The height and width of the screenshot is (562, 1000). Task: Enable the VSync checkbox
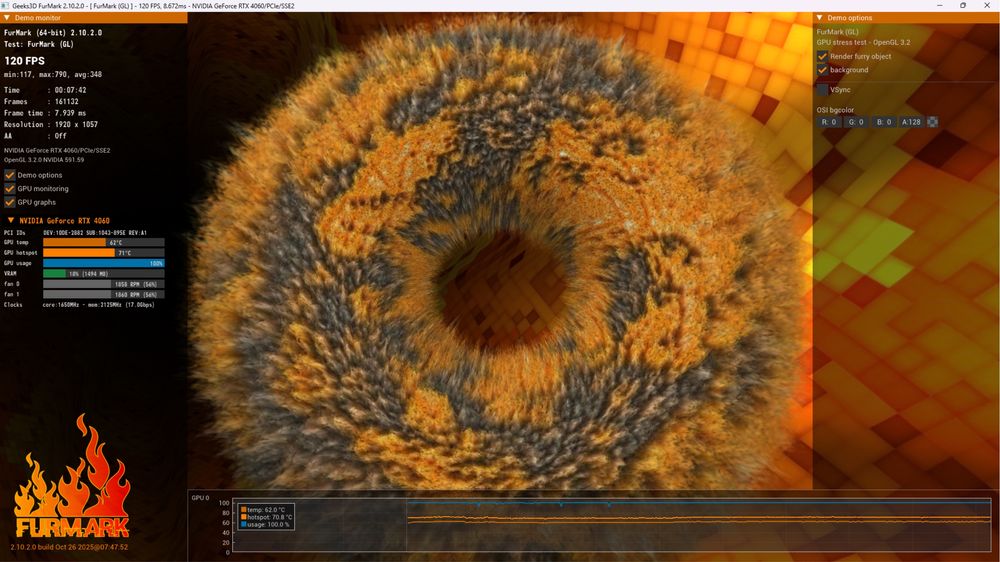click(822, 90)
